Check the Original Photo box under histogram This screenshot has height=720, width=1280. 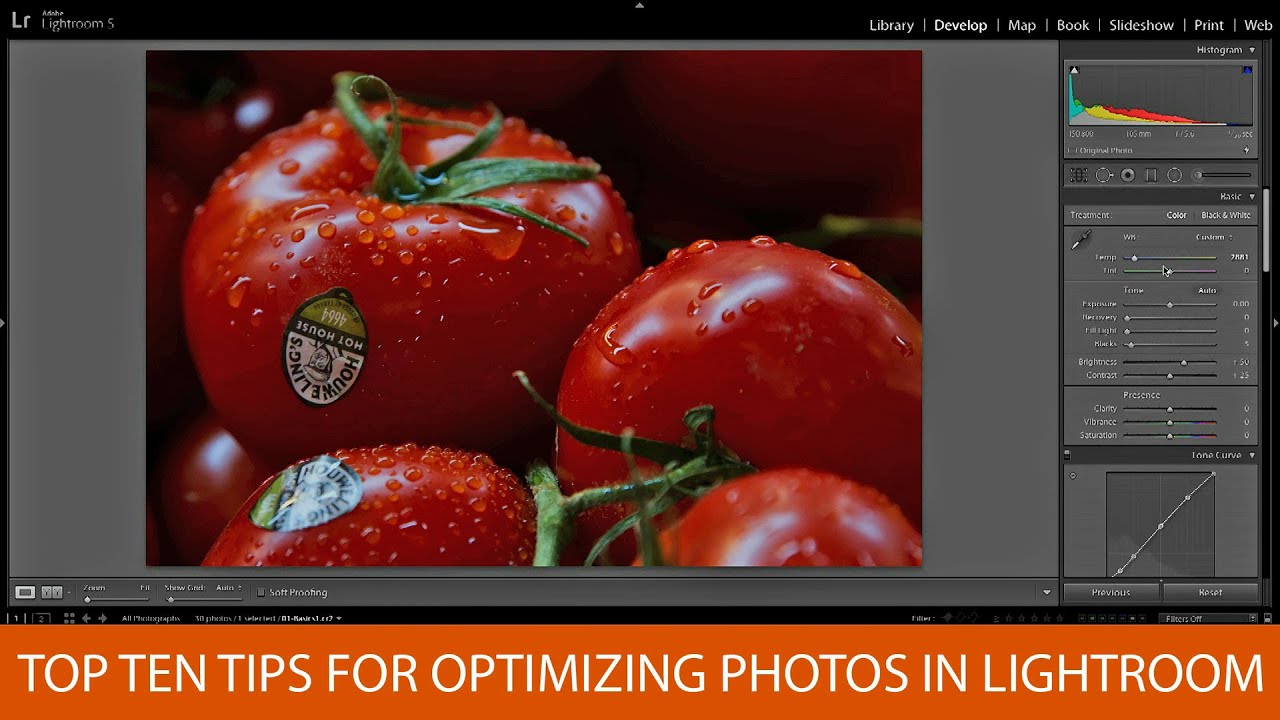[x=1070, y=150]
